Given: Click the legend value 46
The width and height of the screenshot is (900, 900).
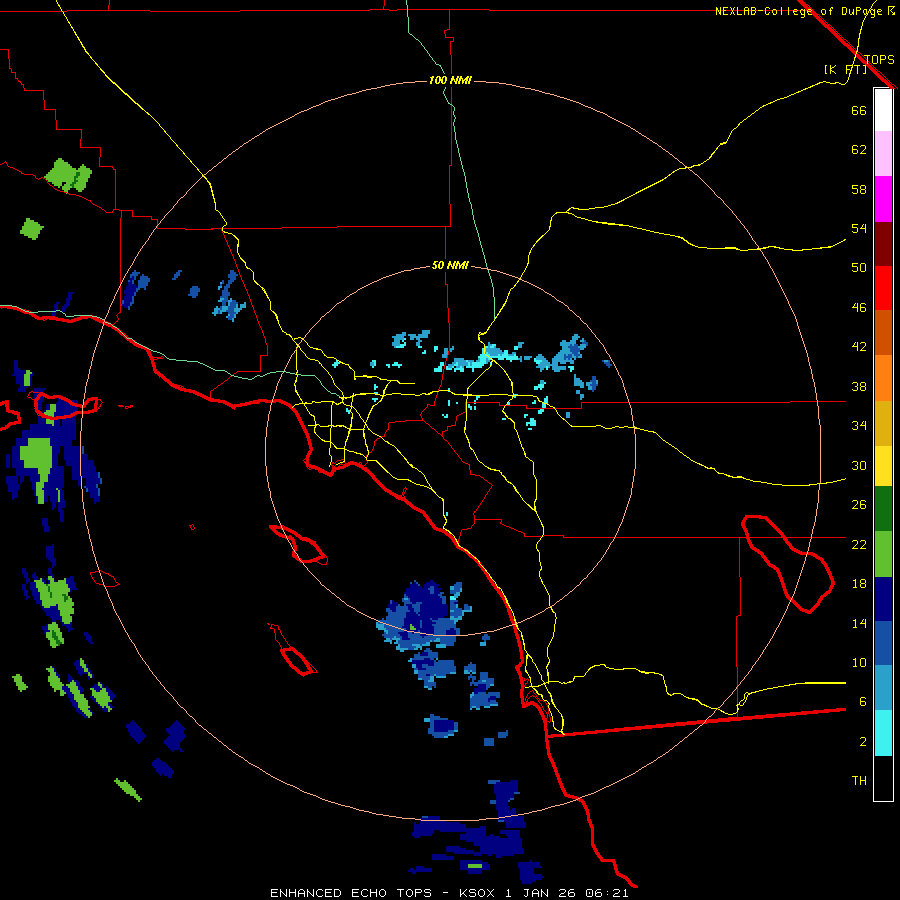Looking at the screenshot, I should pos(859,308).
